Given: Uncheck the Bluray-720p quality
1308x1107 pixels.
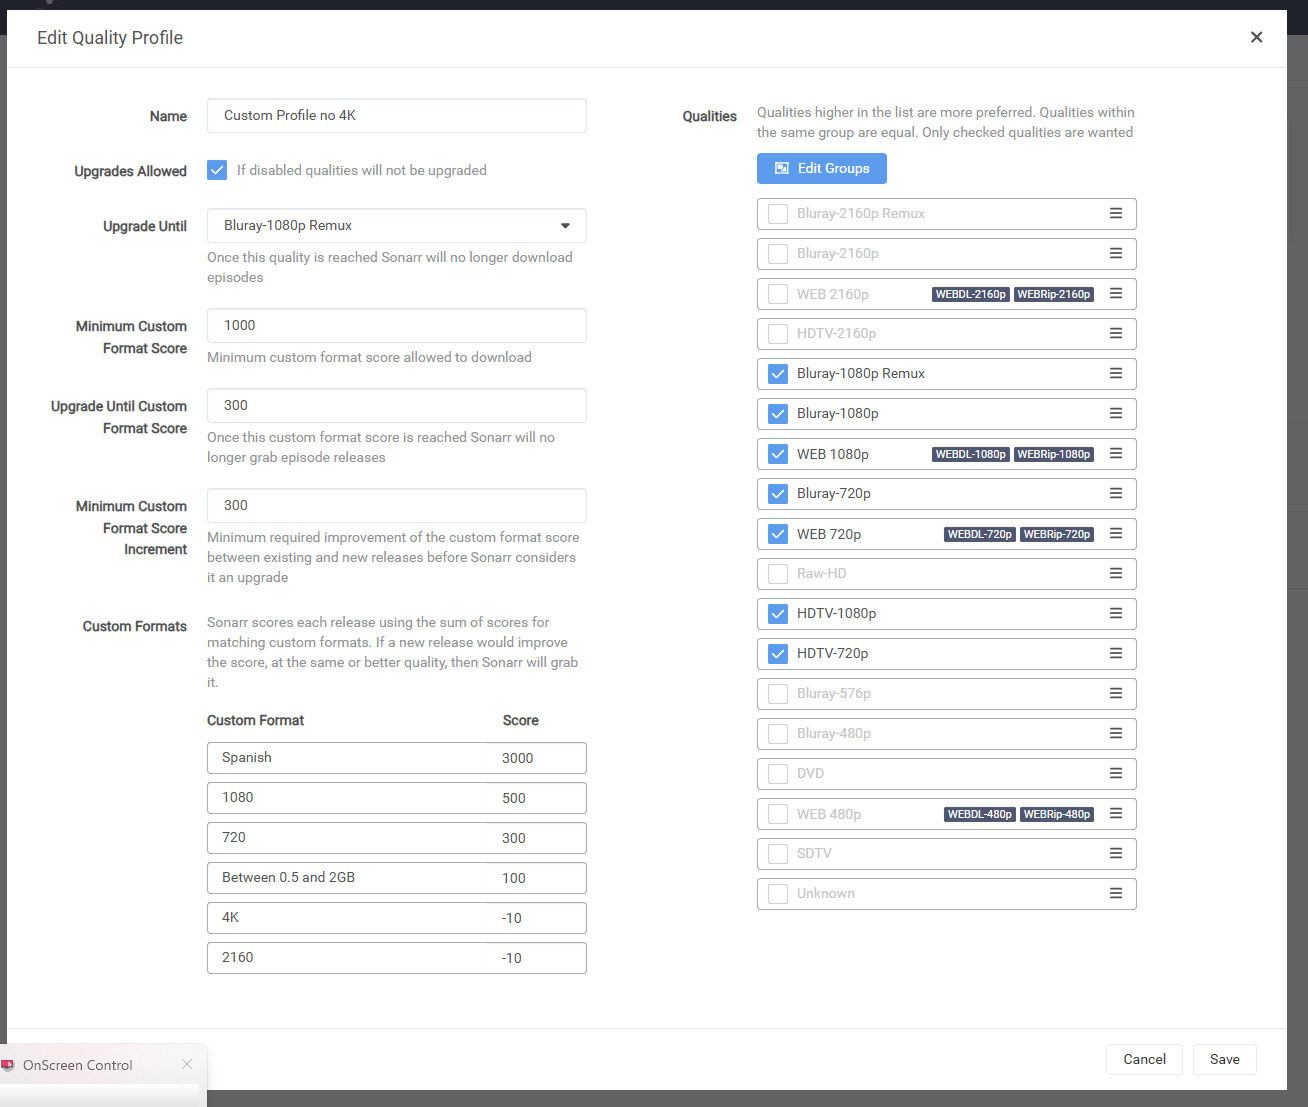Looking at the screenshot, I should pos(778,493).
